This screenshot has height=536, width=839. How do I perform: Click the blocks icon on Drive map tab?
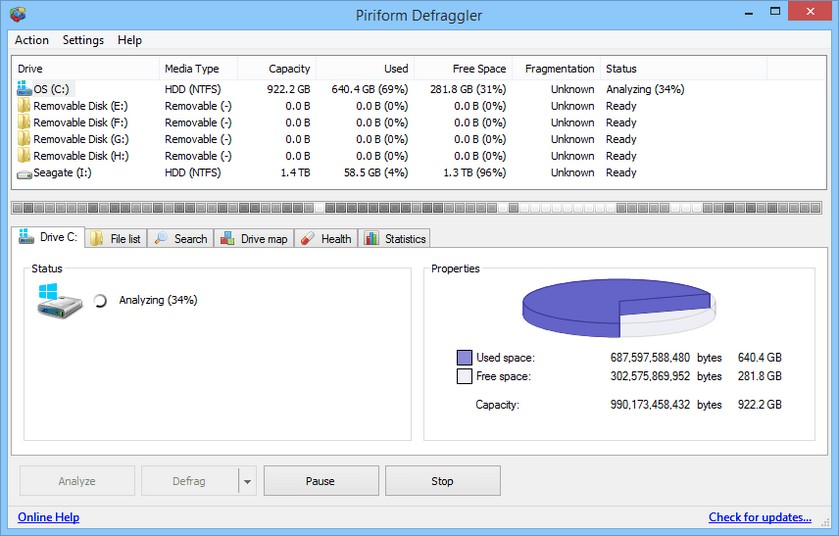pyautogui.click(x=227, y=239)
